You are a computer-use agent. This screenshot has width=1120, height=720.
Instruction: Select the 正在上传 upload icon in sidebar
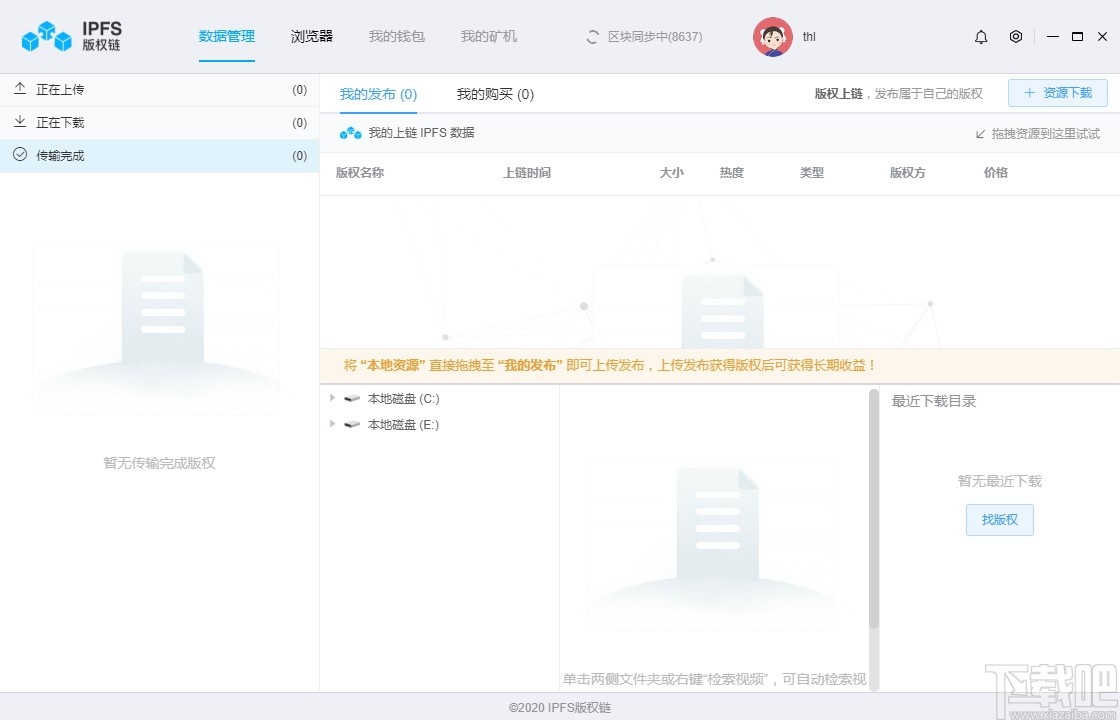(22, 89)
